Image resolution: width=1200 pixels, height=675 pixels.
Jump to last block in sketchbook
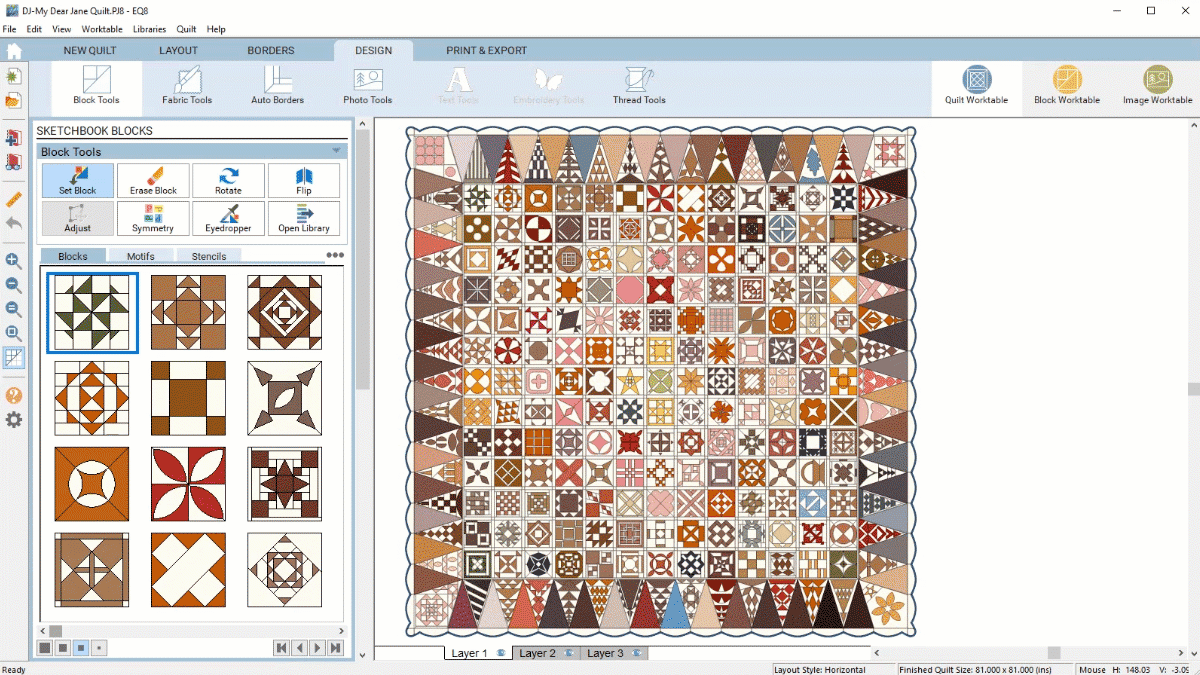[335, 648]
